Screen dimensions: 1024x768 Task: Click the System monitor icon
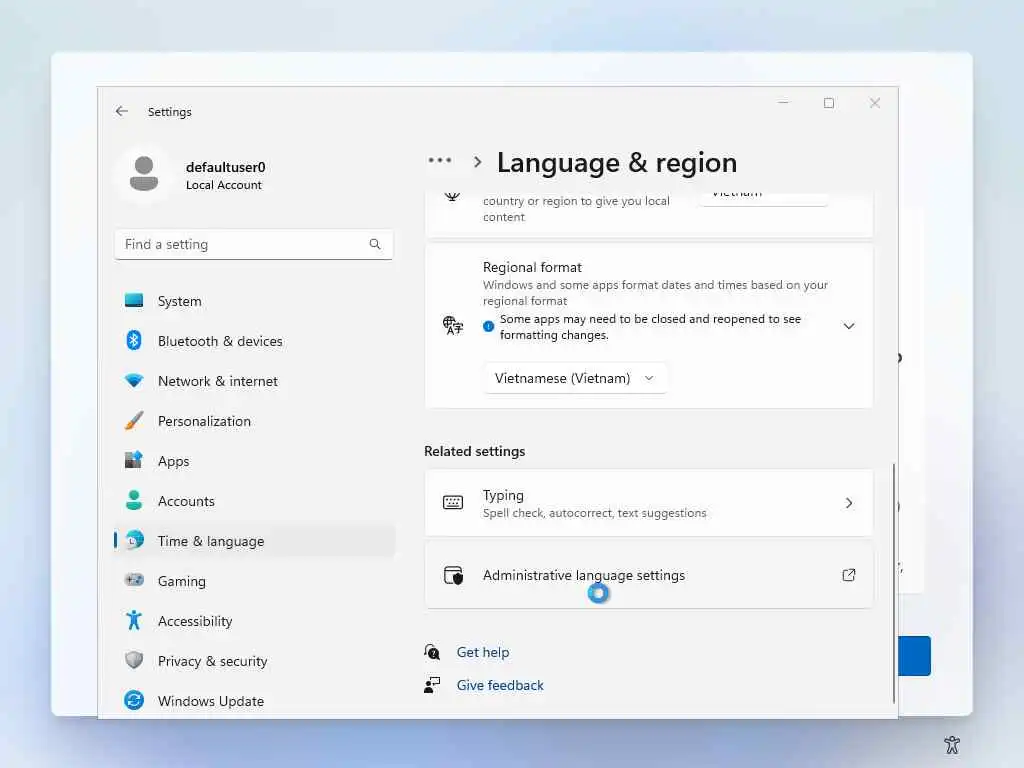click(134, 300)
